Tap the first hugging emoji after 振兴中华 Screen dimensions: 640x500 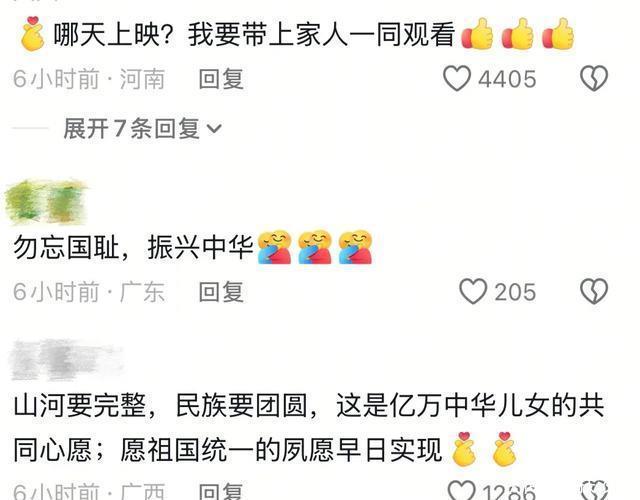[274, 247]
